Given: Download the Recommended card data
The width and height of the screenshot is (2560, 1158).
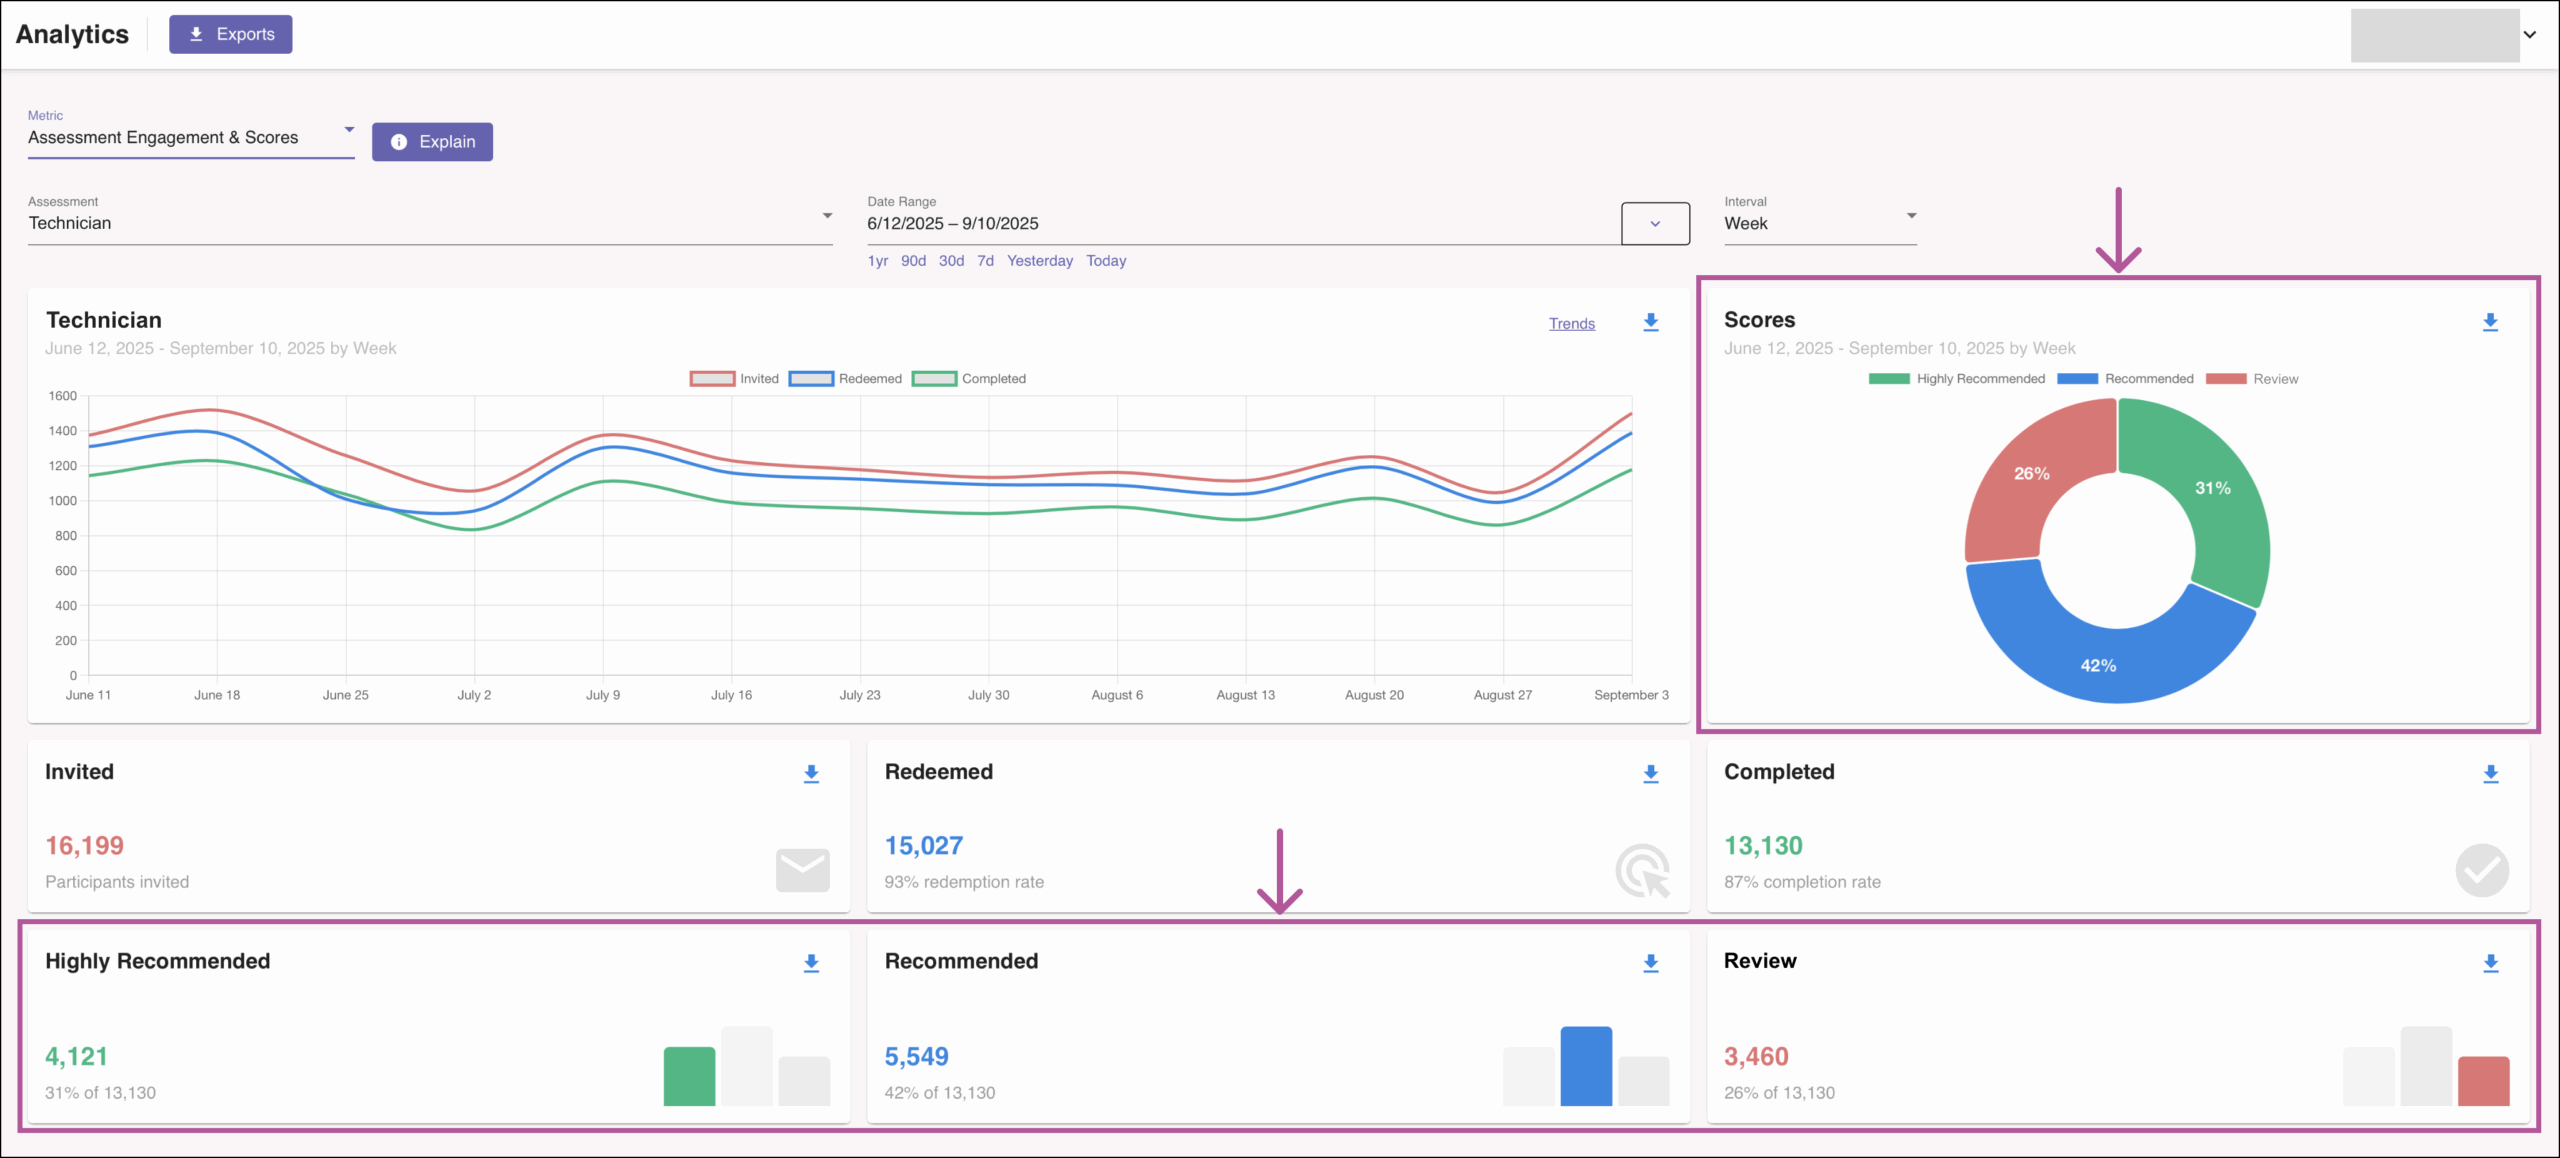Looking at the screenshot, I should (1651, 963).
